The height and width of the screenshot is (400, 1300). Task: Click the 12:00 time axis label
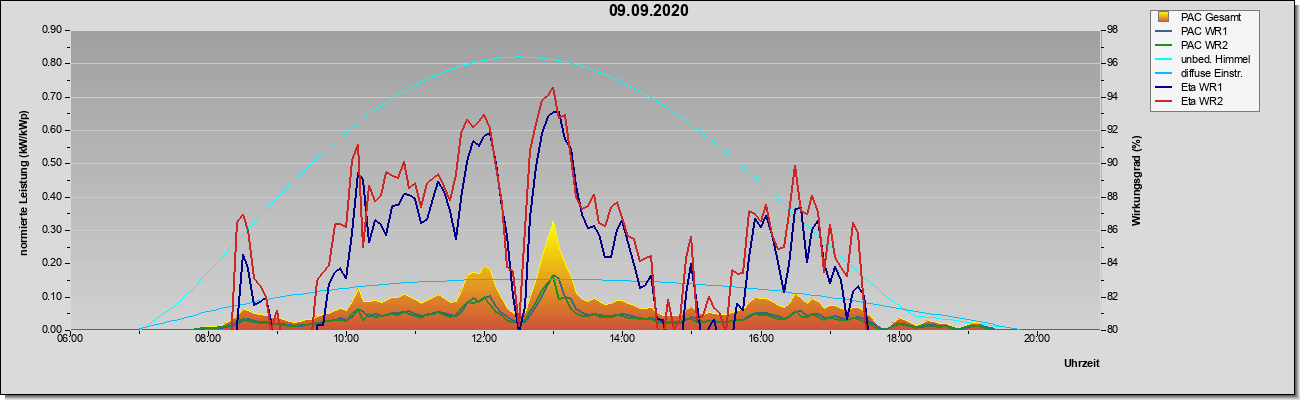point(484,338)
